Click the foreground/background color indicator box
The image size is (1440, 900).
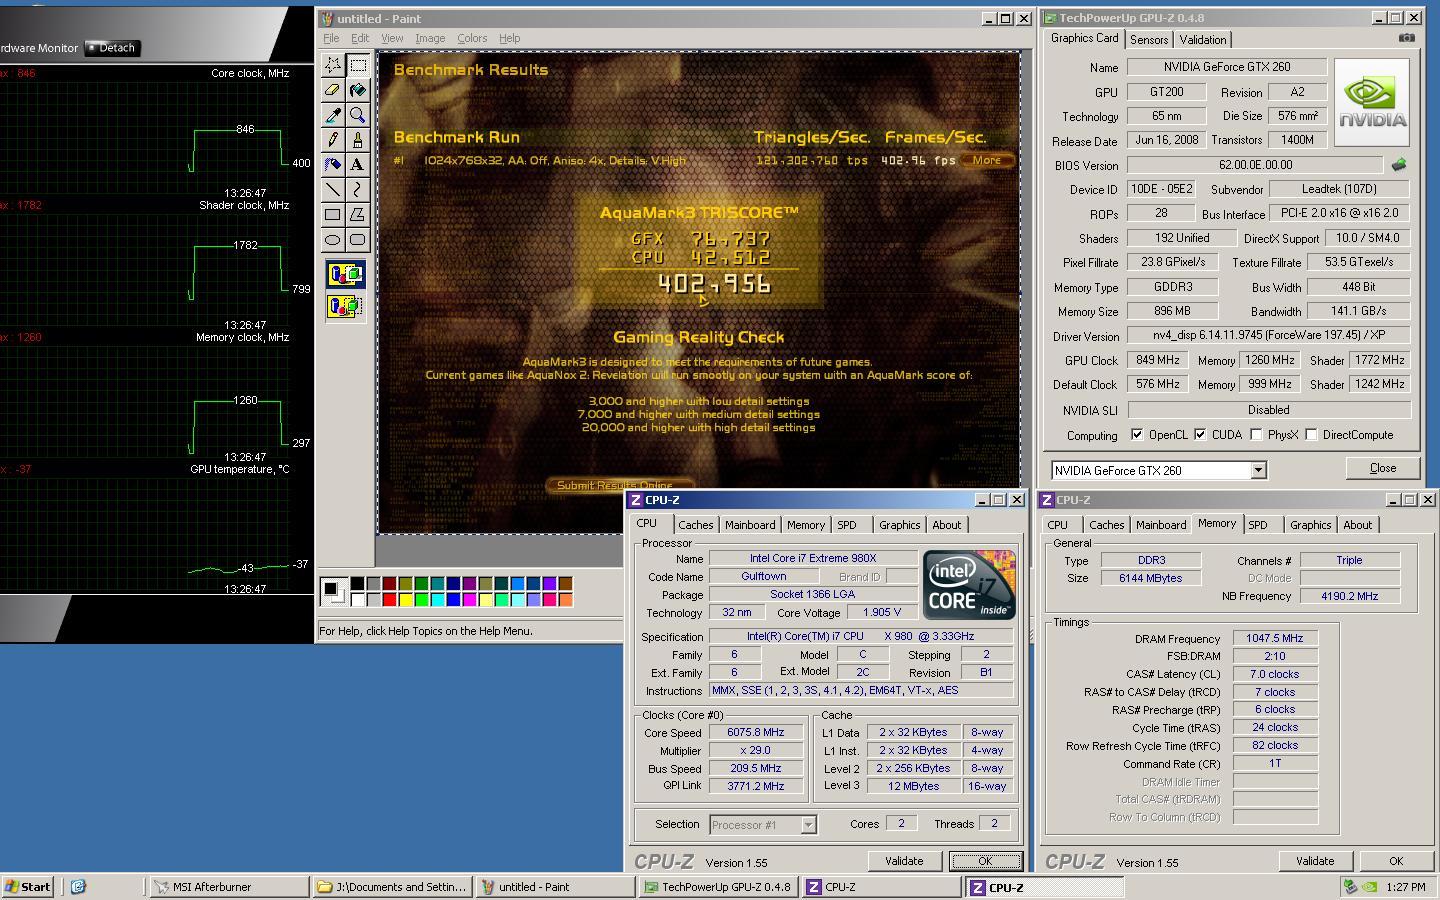click(333, 591)
